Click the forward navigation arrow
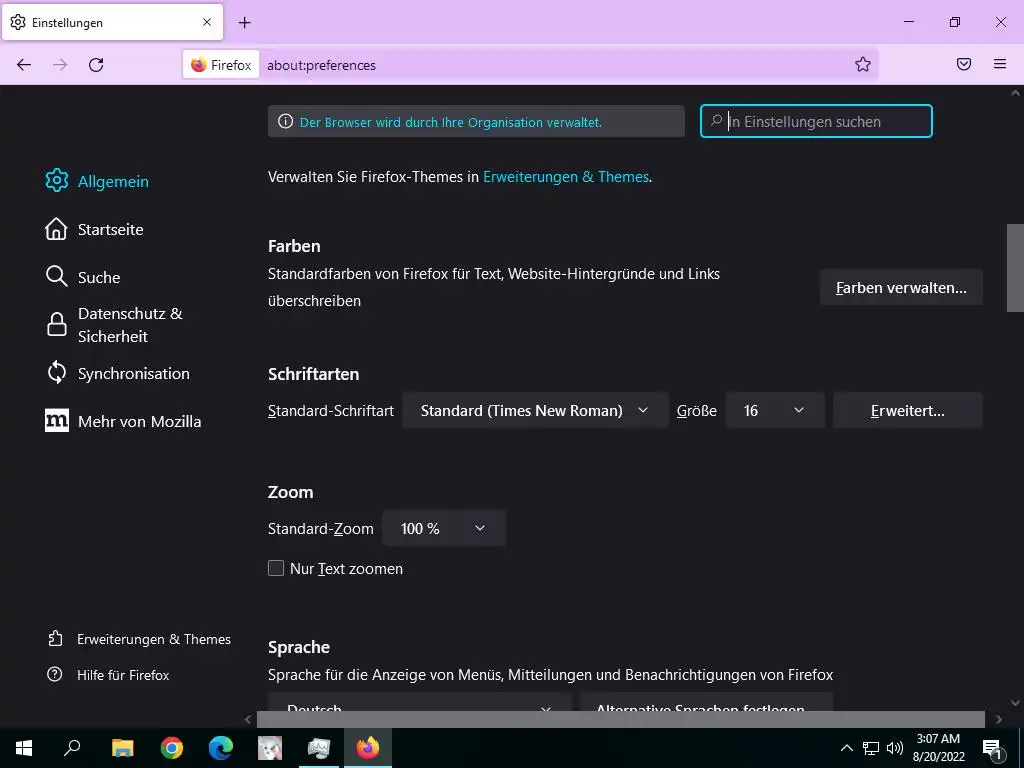The height and width of the screenshot is (768, 1024). [60, 65]
